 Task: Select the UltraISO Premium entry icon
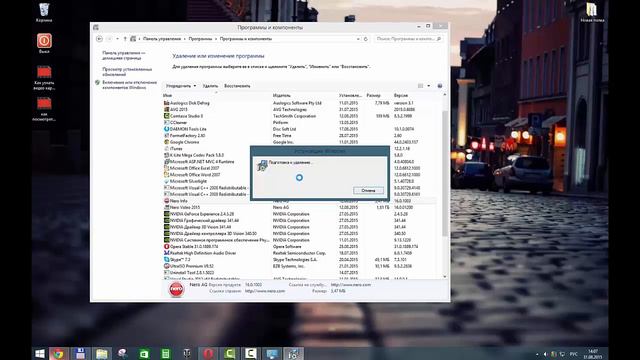tap(167, 266)
